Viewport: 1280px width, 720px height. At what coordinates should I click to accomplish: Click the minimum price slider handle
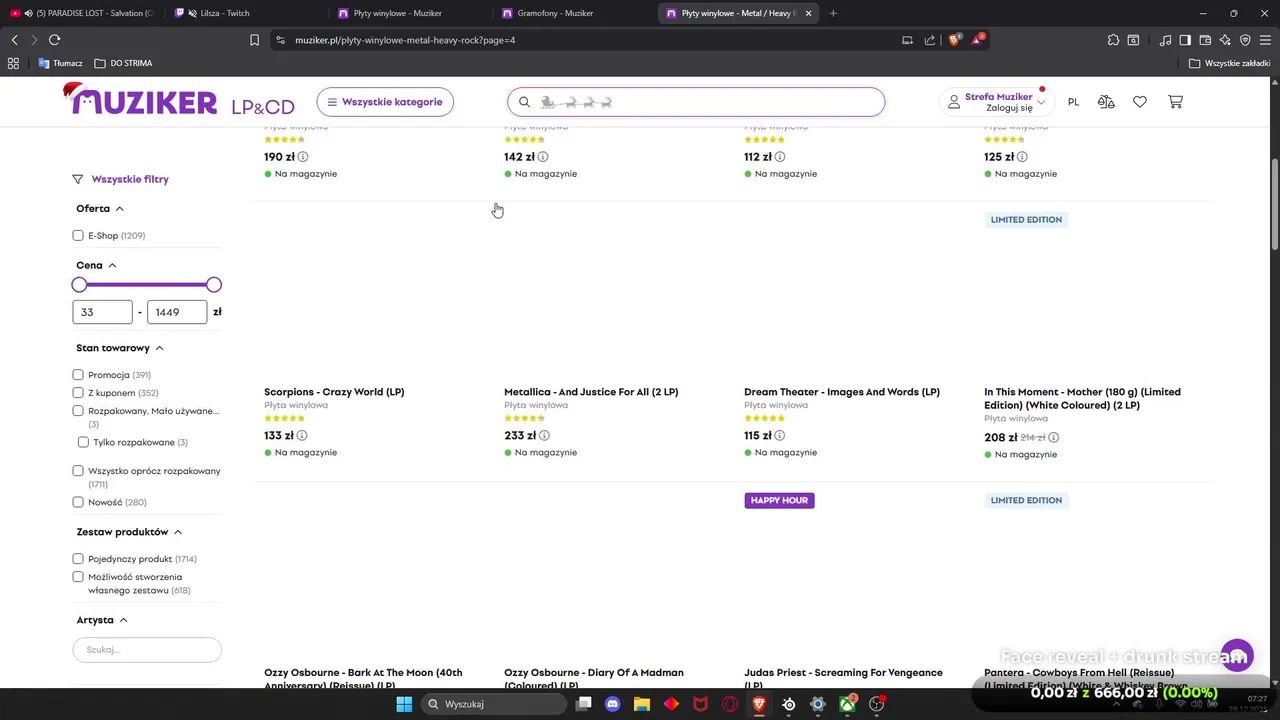click(79, 285)
